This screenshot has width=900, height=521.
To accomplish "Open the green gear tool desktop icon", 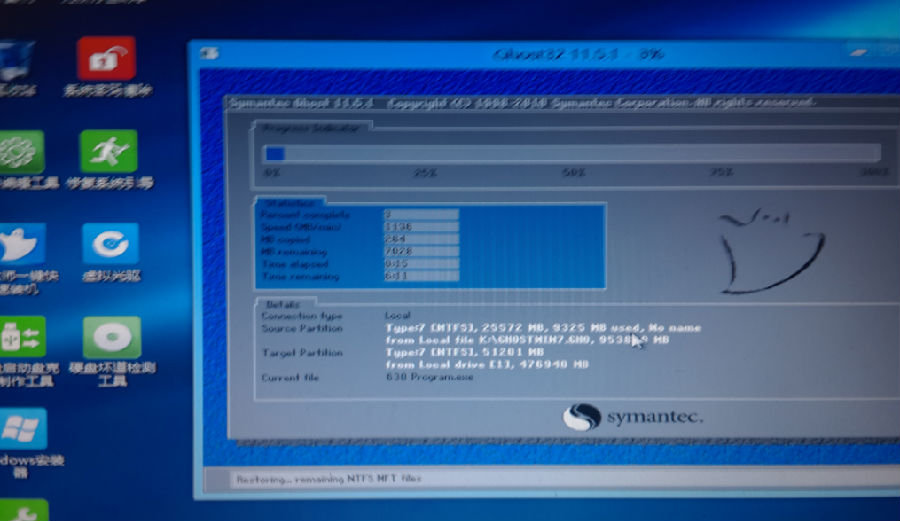I will tap(21, 151).
